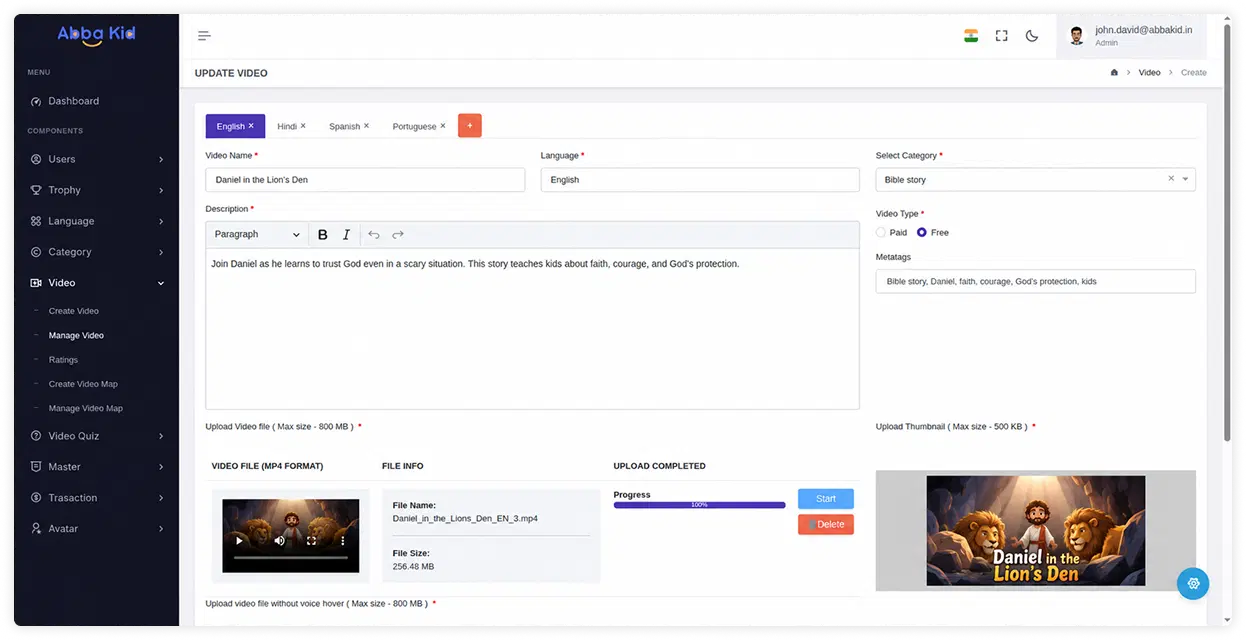Select the Free video type
The image size is (1246, 640).
point(922,232)
